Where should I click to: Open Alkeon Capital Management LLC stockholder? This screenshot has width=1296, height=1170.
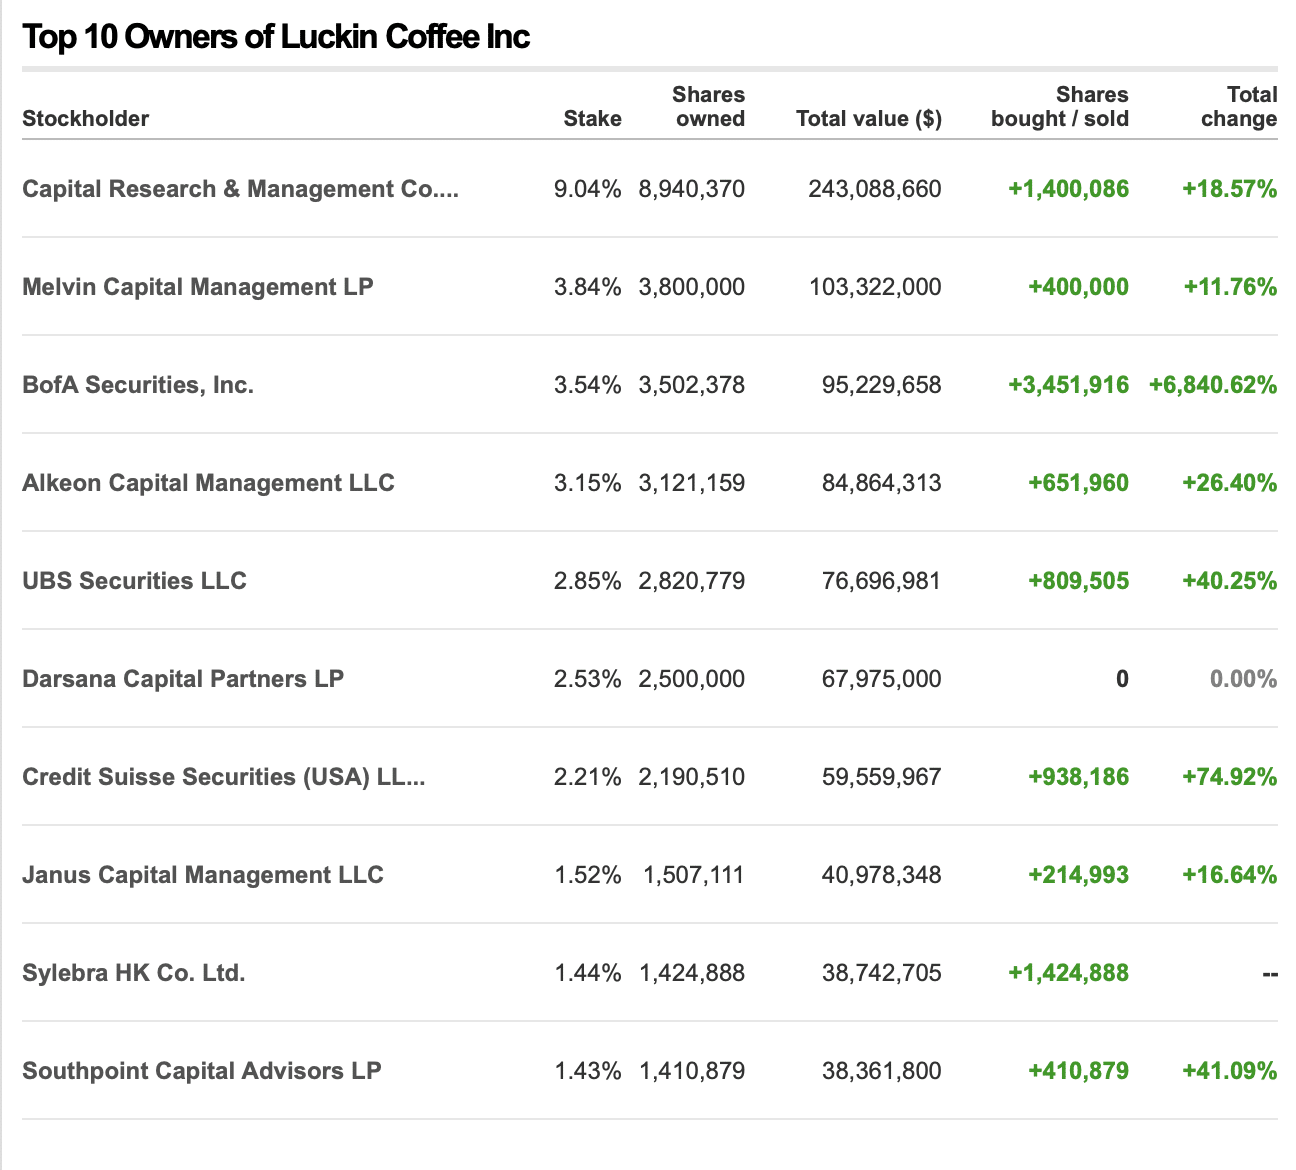pos(208,483)
